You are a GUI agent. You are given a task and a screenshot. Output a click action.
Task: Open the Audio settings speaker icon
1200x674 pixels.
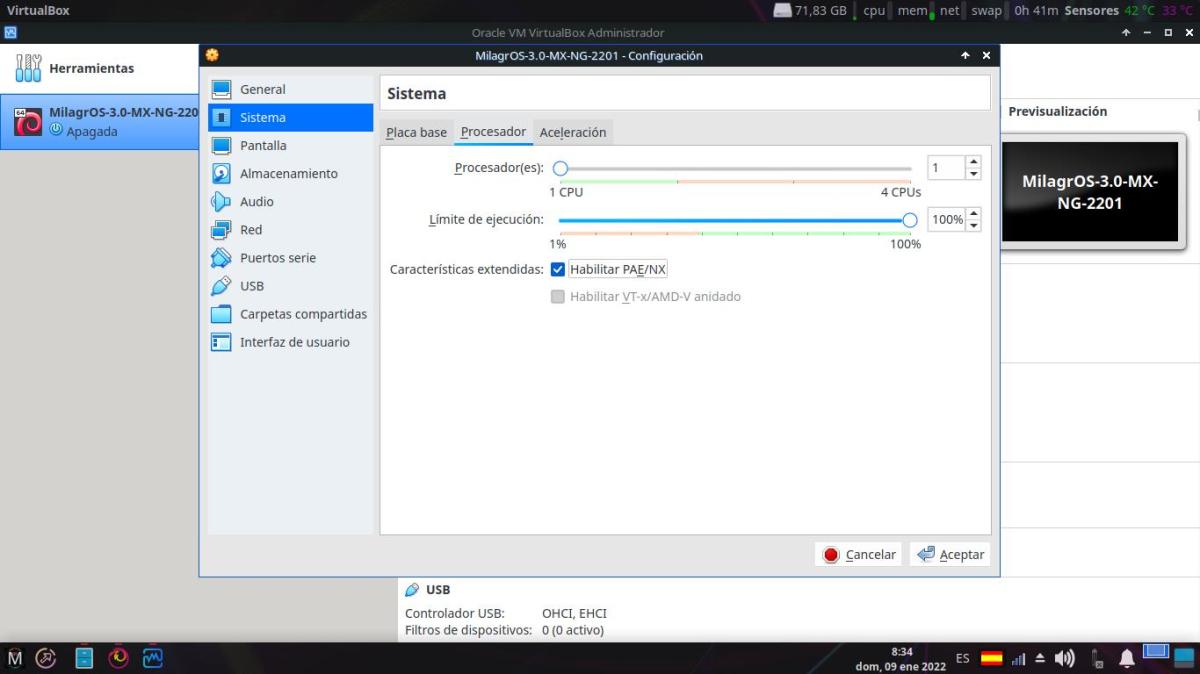click(221, 202)
